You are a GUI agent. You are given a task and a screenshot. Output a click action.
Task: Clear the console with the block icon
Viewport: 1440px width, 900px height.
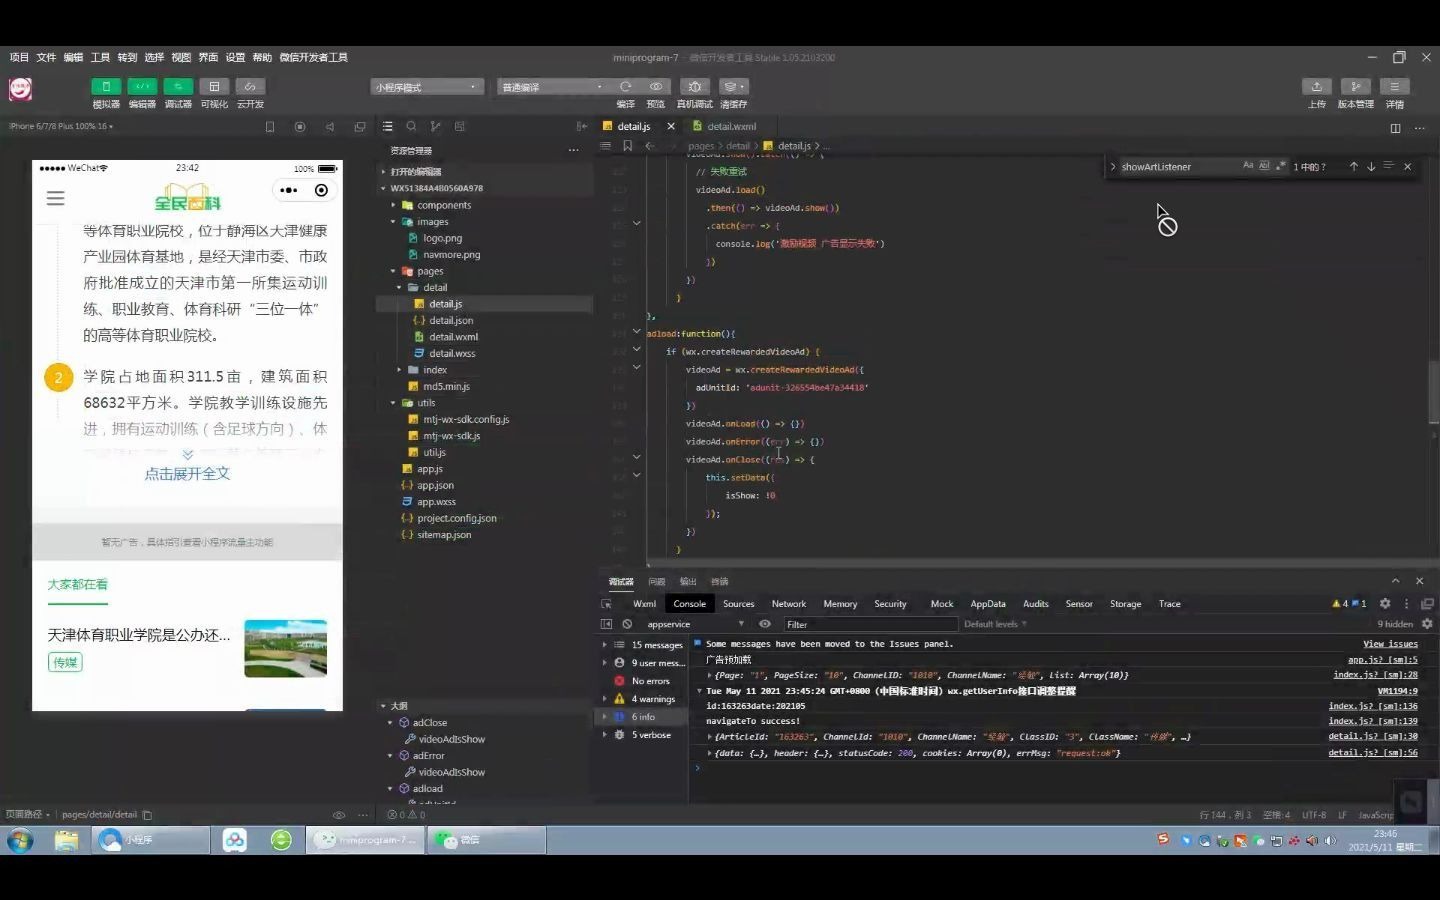pyautogui.click(x=627, y=624)
